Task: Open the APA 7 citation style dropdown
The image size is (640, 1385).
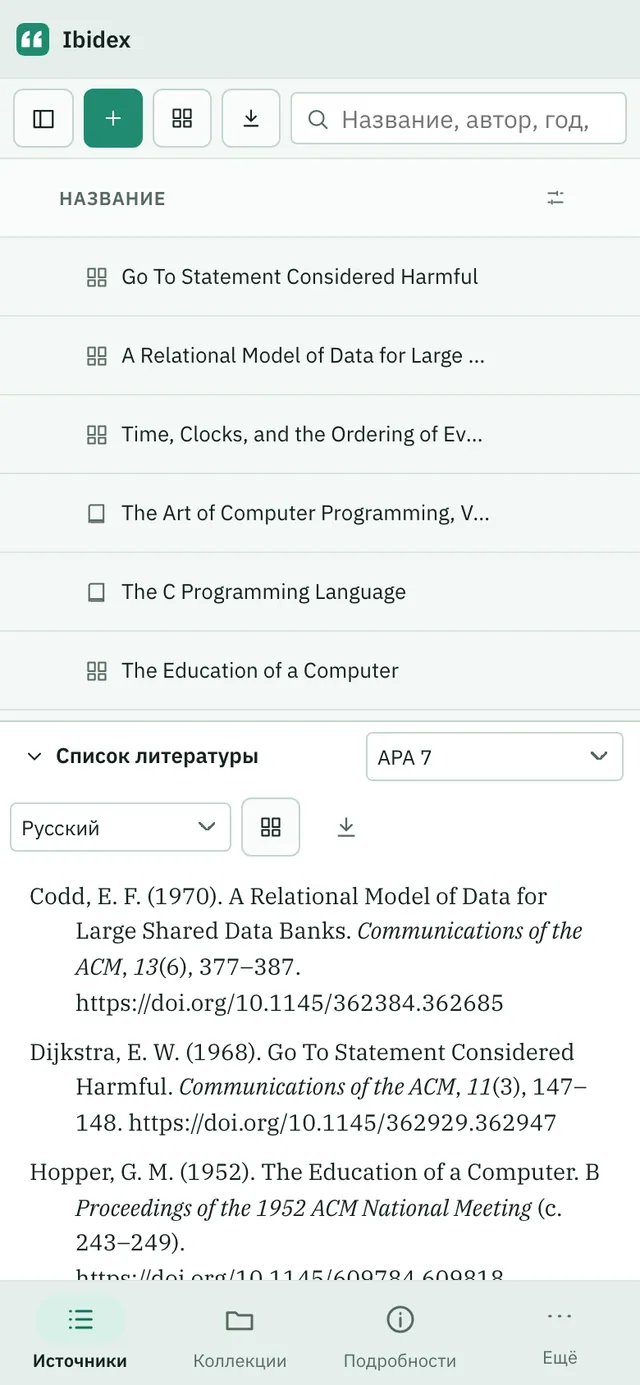Action: (x=494, y=757)
